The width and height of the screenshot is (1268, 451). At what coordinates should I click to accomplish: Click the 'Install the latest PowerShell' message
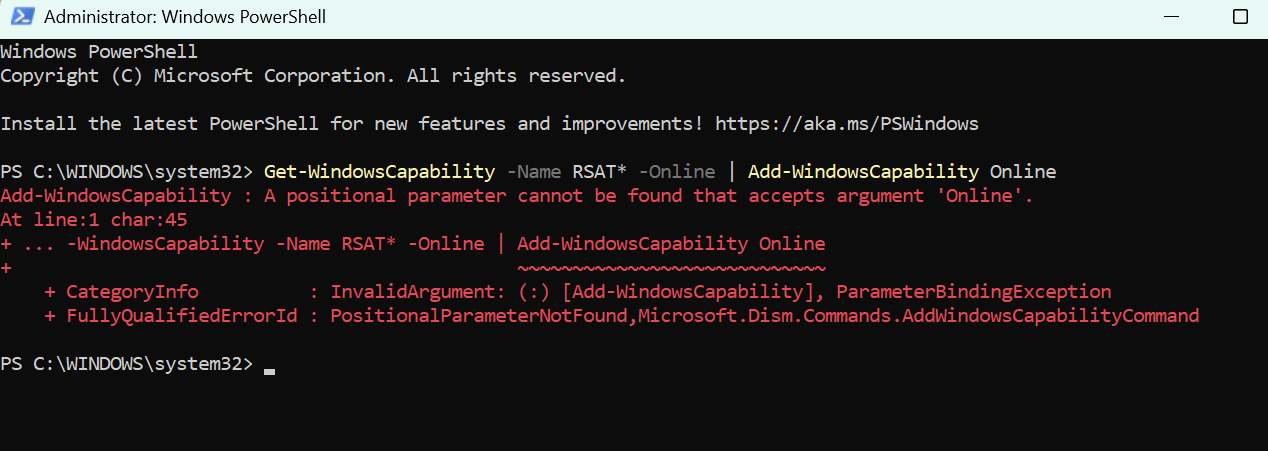160,124
